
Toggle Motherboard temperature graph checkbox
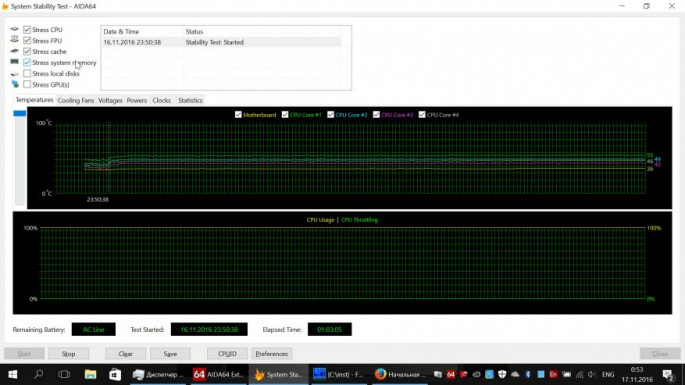pyautogui.click(x=238, y=114)
